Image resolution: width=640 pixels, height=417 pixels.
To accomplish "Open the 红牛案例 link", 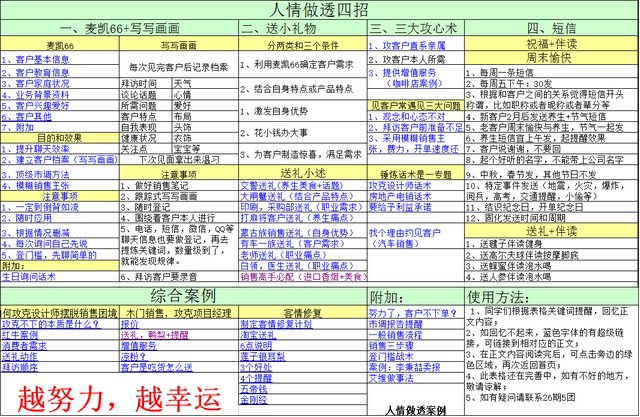I will tap(20, 335).
